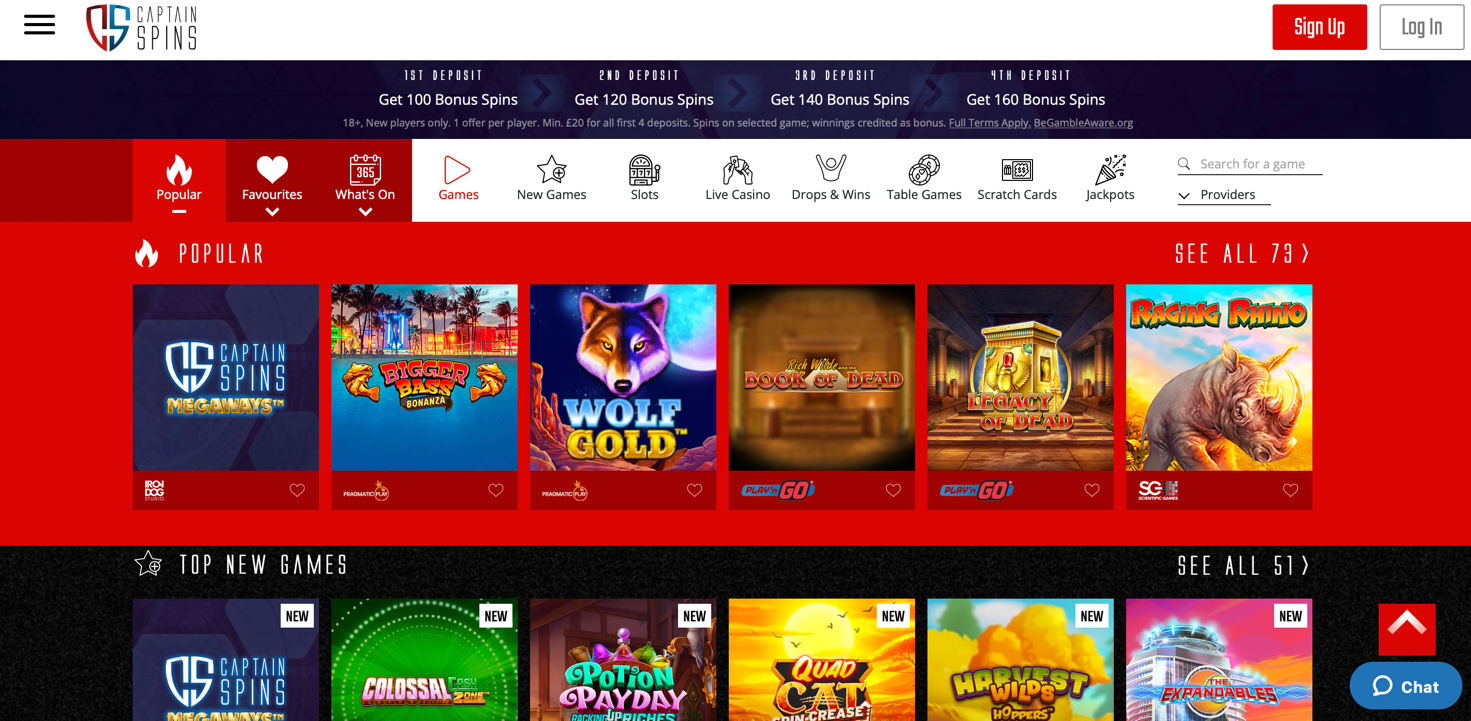Viewport: 1471px width, 721px height.
Task: Open the Scratch Cards category icon
Action: click(x=1017, y=170)
